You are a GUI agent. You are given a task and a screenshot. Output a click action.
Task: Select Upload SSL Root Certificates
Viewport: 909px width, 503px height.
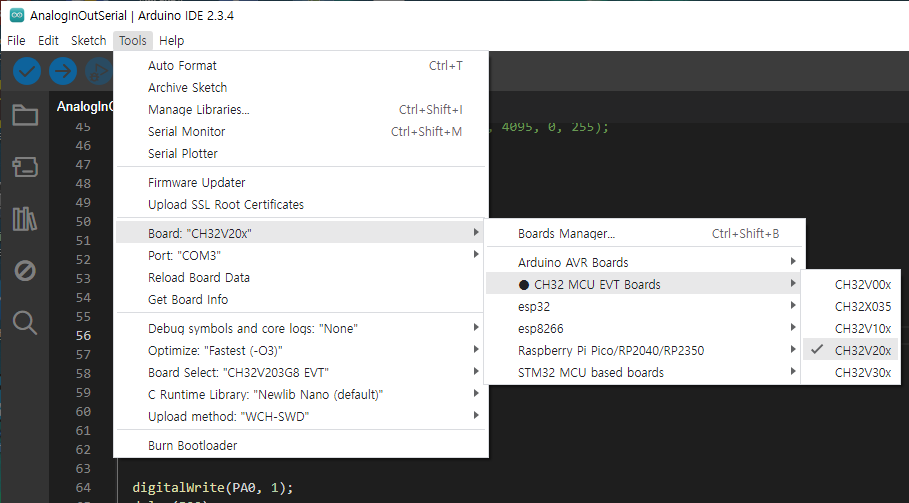pos(301,205)
